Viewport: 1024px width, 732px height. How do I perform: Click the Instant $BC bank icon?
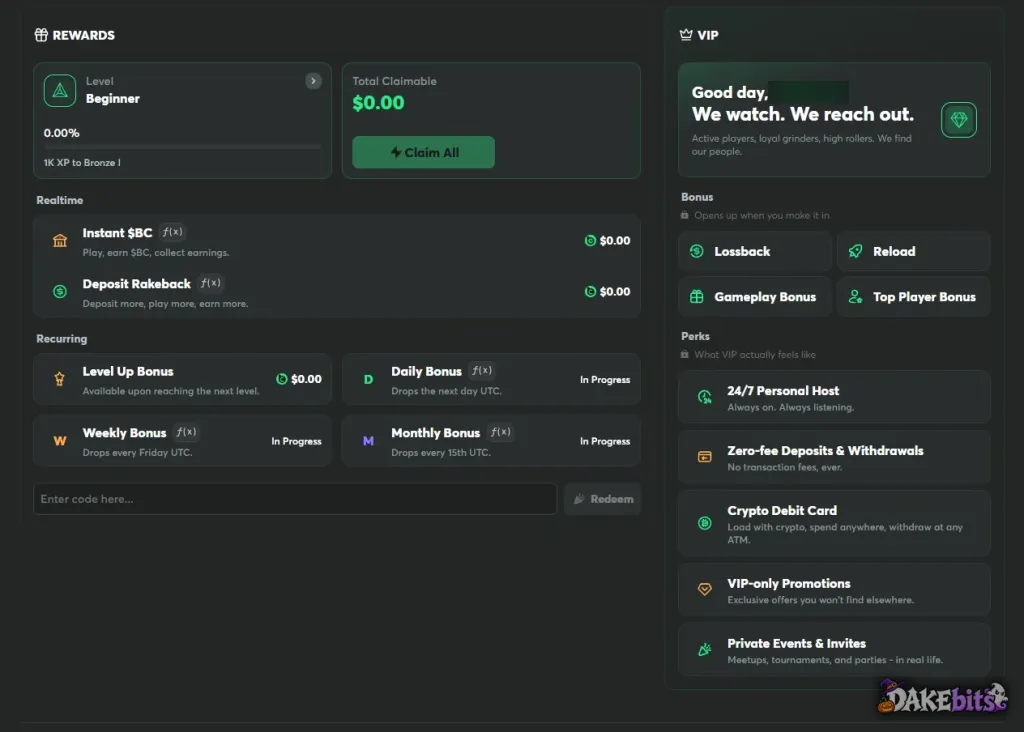pos(60,240)
